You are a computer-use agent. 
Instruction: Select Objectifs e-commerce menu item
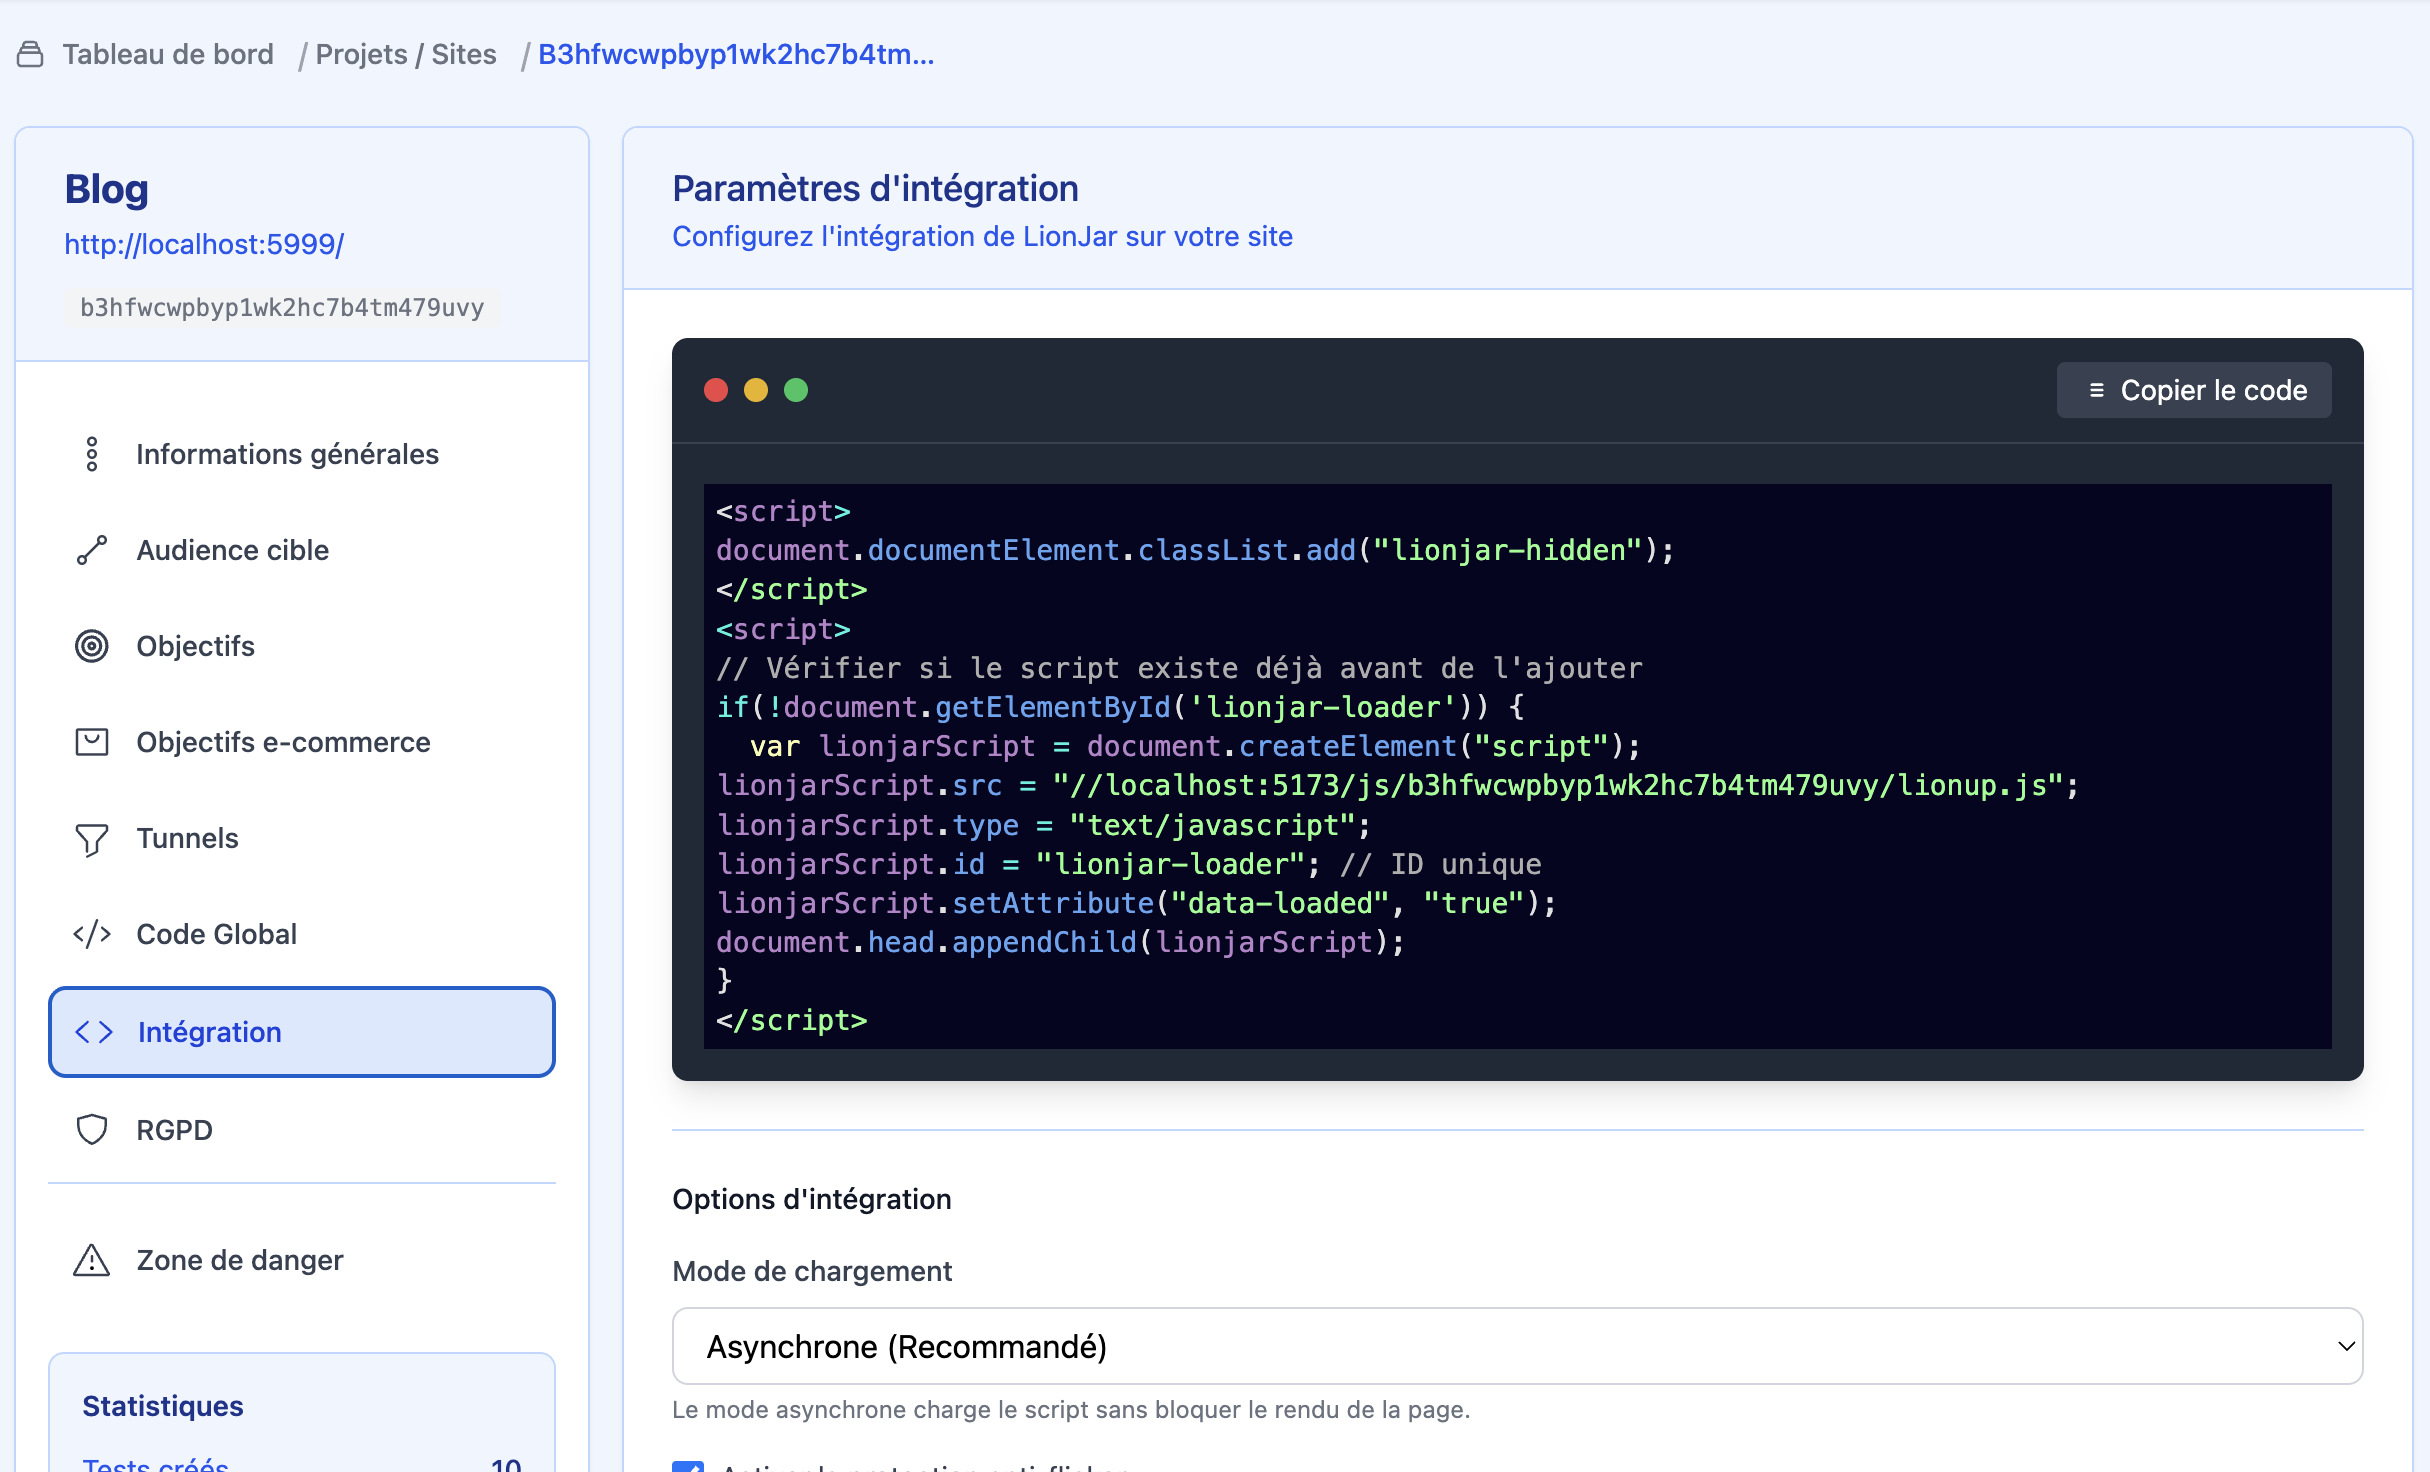(302, 742)
